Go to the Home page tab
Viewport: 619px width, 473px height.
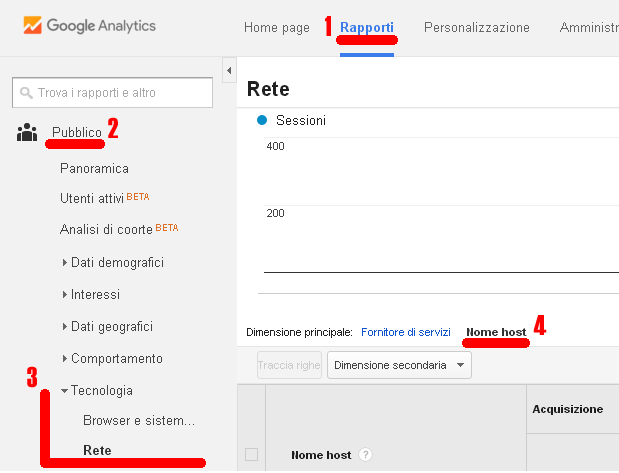tap(277, 28)
